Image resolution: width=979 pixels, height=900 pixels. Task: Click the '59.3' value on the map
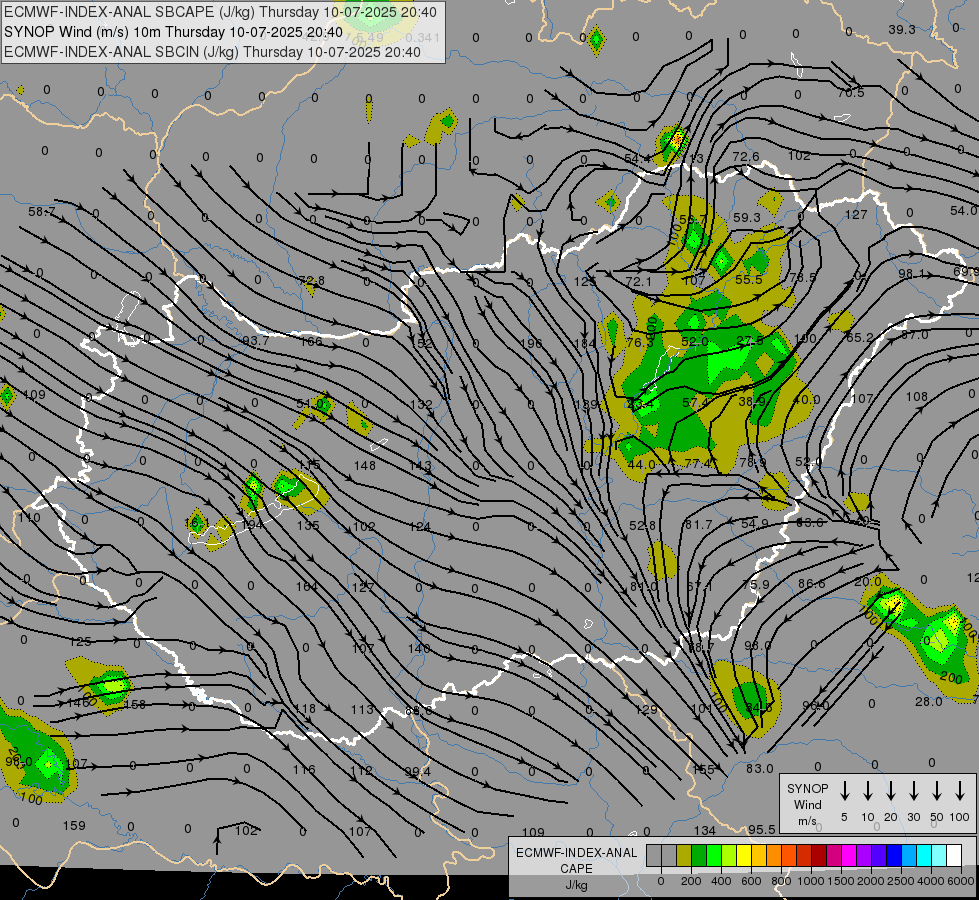[747, 217]
